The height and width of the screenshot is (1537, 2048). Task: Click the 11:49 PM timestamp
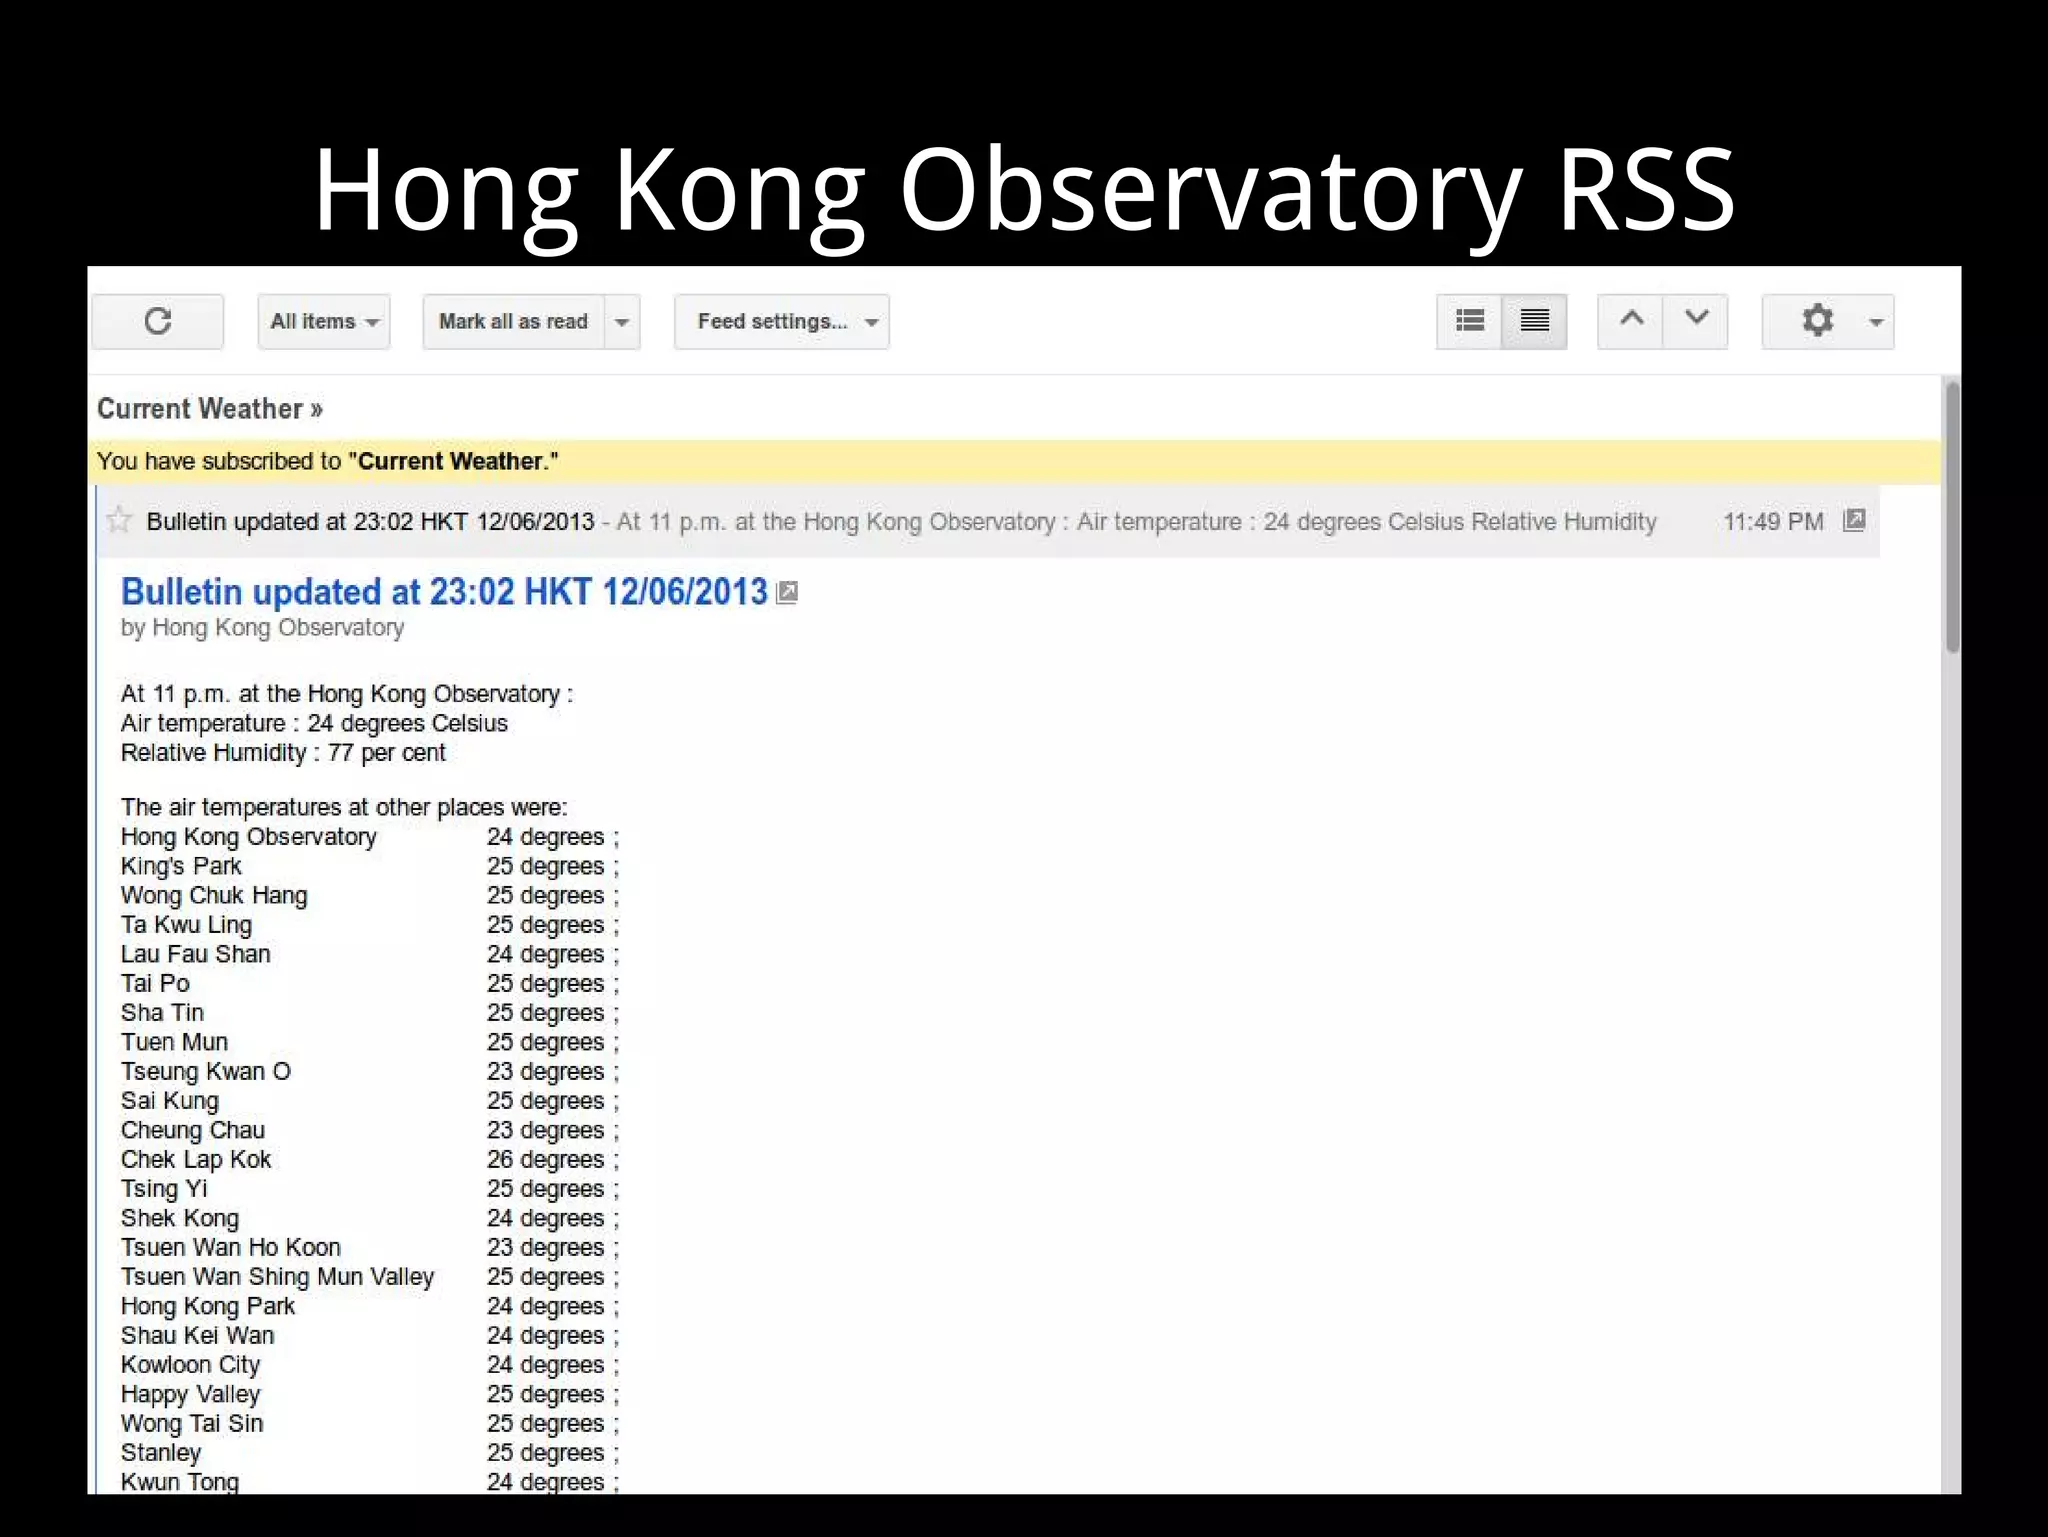point(1773,522)
